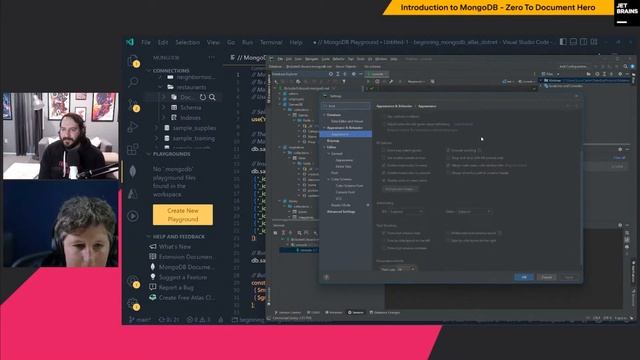
Task: Open the What's New link
Action: pos(175,247)
